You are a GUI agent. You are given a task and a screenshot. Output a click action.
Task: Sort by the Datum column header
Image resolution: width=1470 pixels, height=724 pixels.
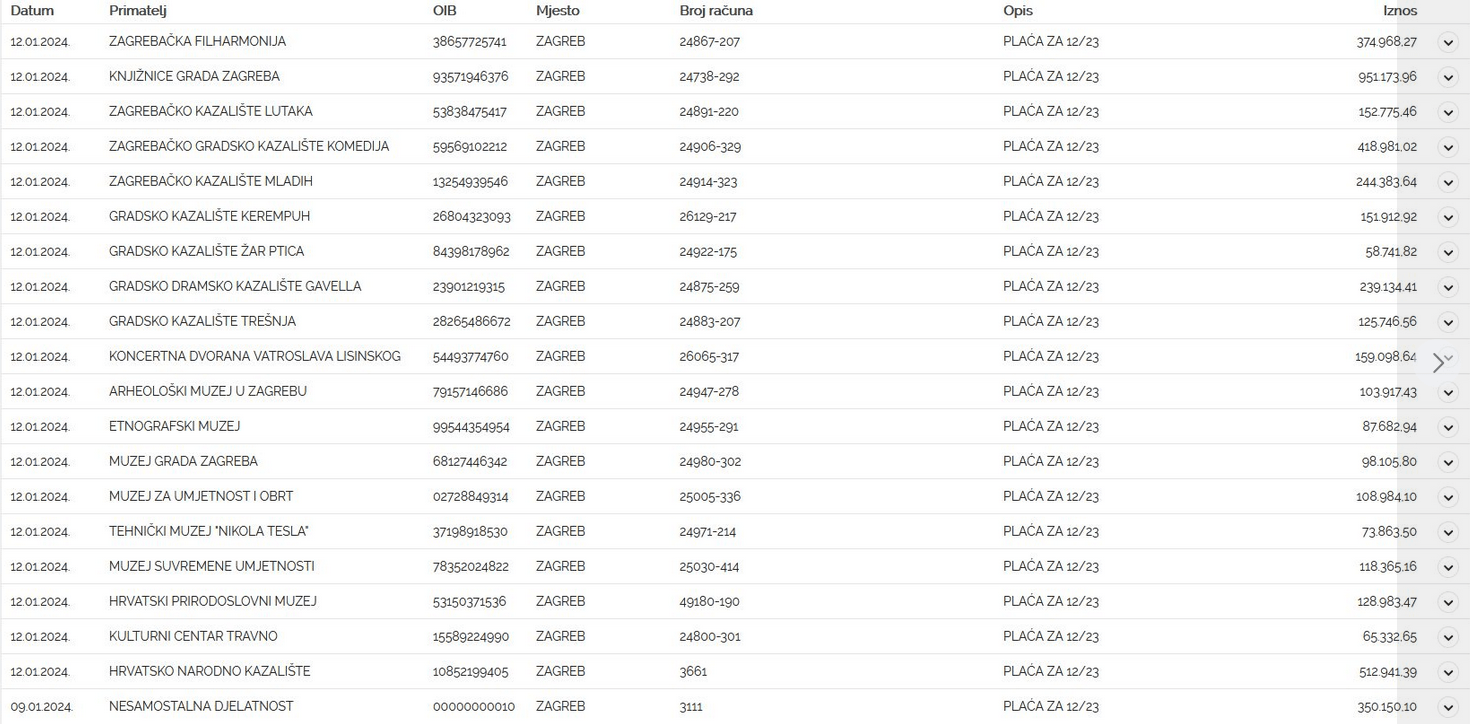tap(32, 11)
